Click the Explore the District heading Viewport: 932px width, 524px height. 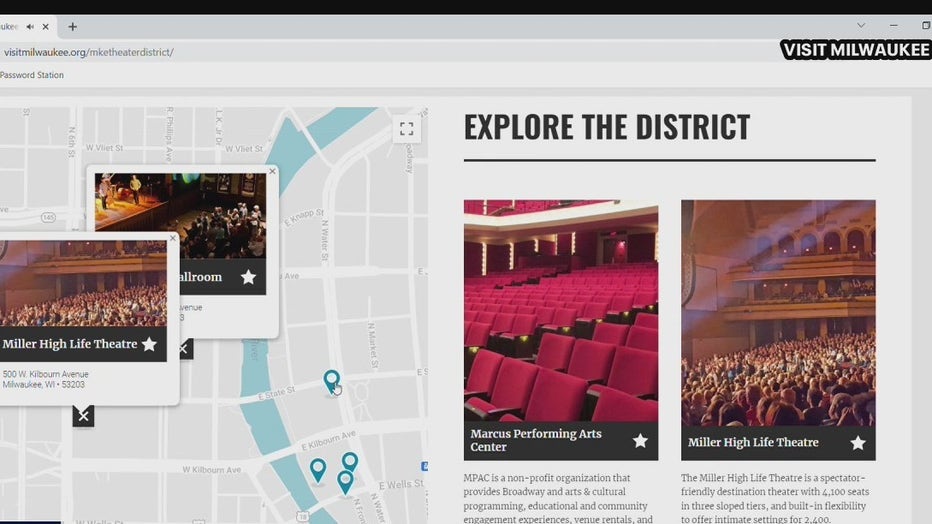pos(607,127)
